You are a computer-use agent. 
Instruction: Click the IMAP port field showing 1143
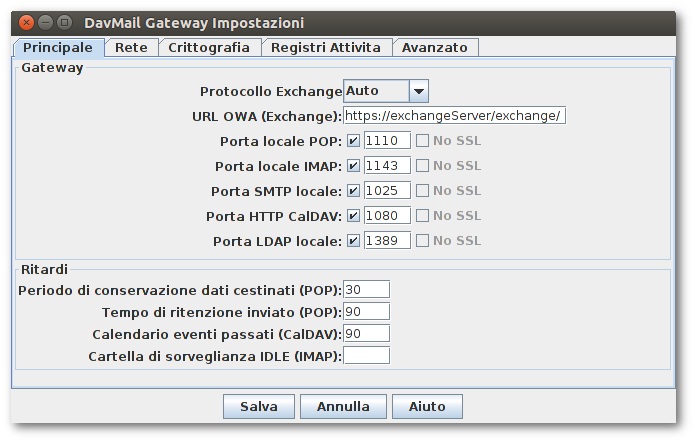coord(387,166)
